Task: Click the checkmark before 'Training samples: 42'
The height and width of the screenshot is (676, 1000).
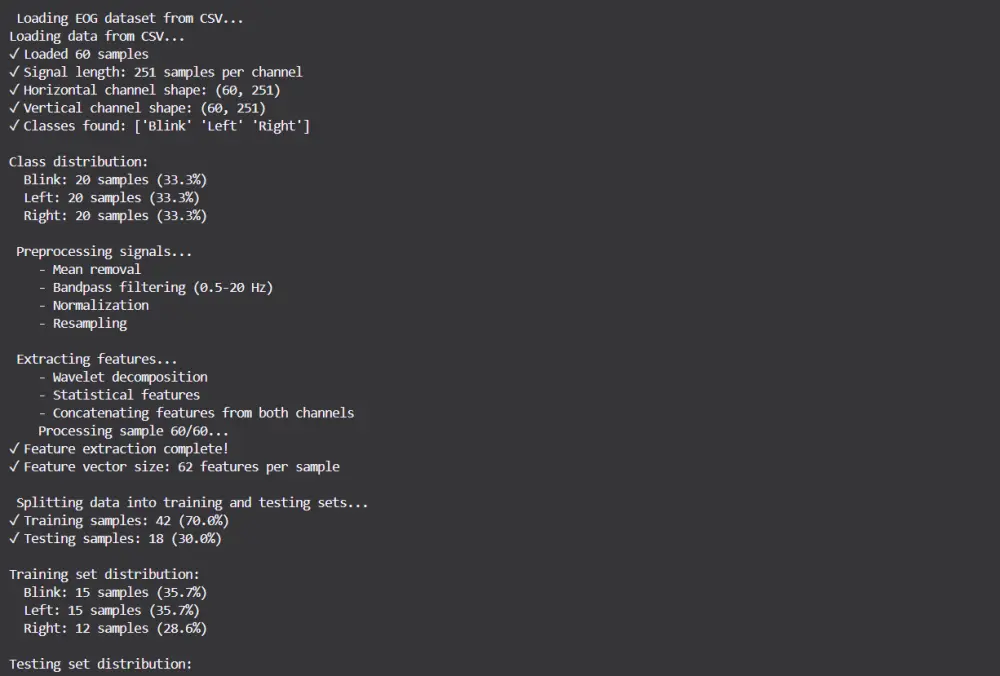Action: pos(14,521)
